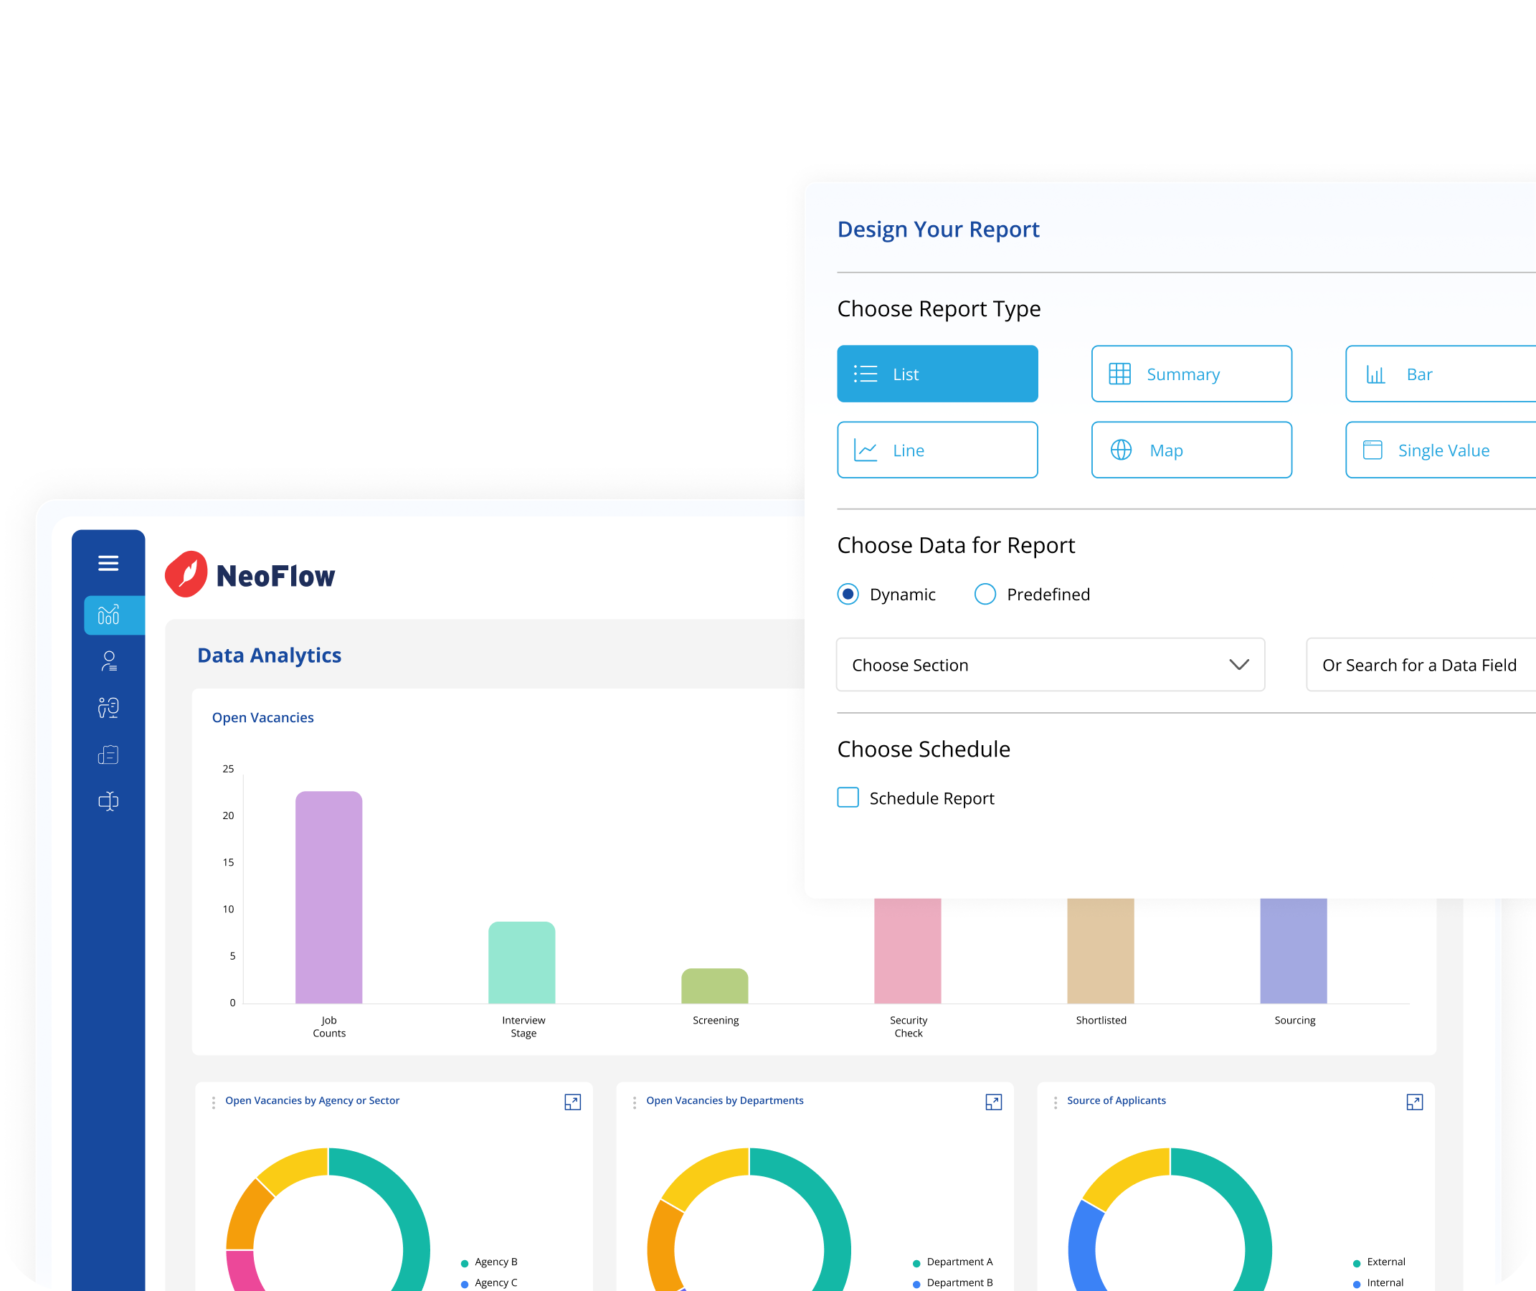1536x1291 pixels.
Task: Open the user profile sidebar icon
Action: tap(109, 661)
